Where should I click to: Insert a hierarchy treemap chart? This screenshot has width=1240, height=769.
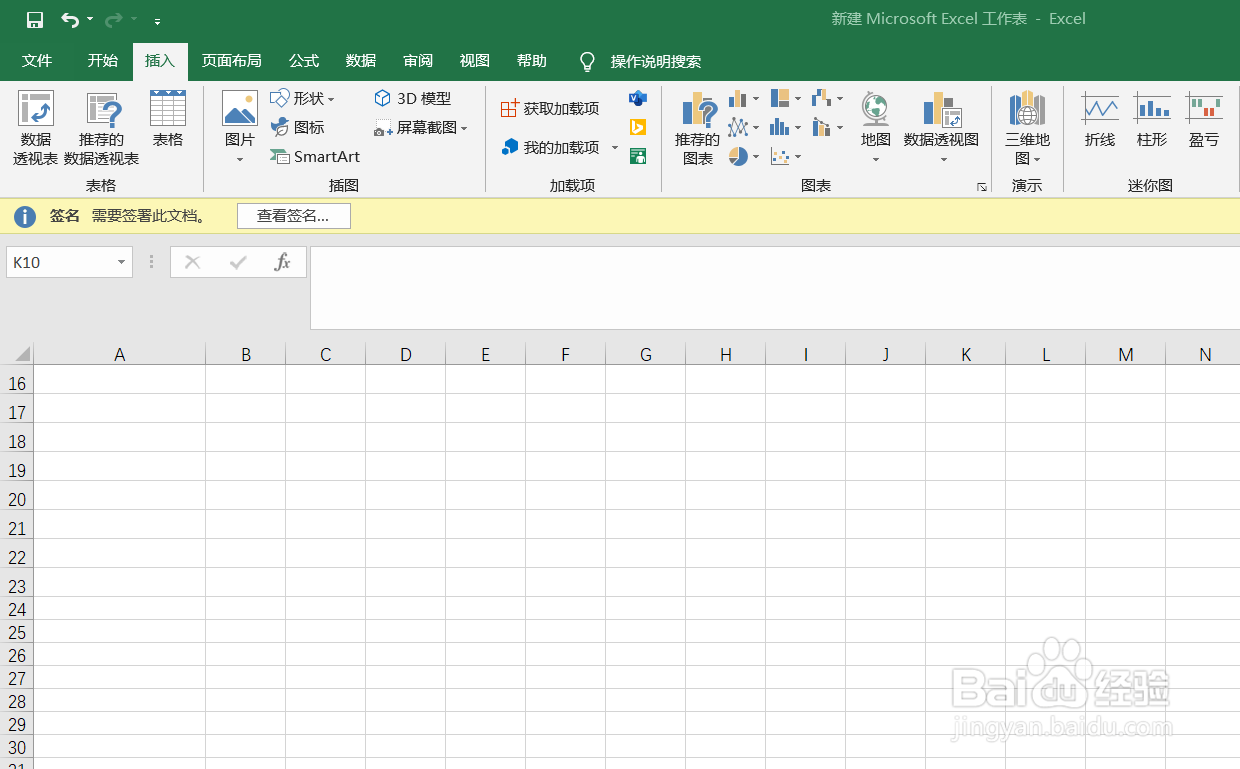click(x=786, y=98)
